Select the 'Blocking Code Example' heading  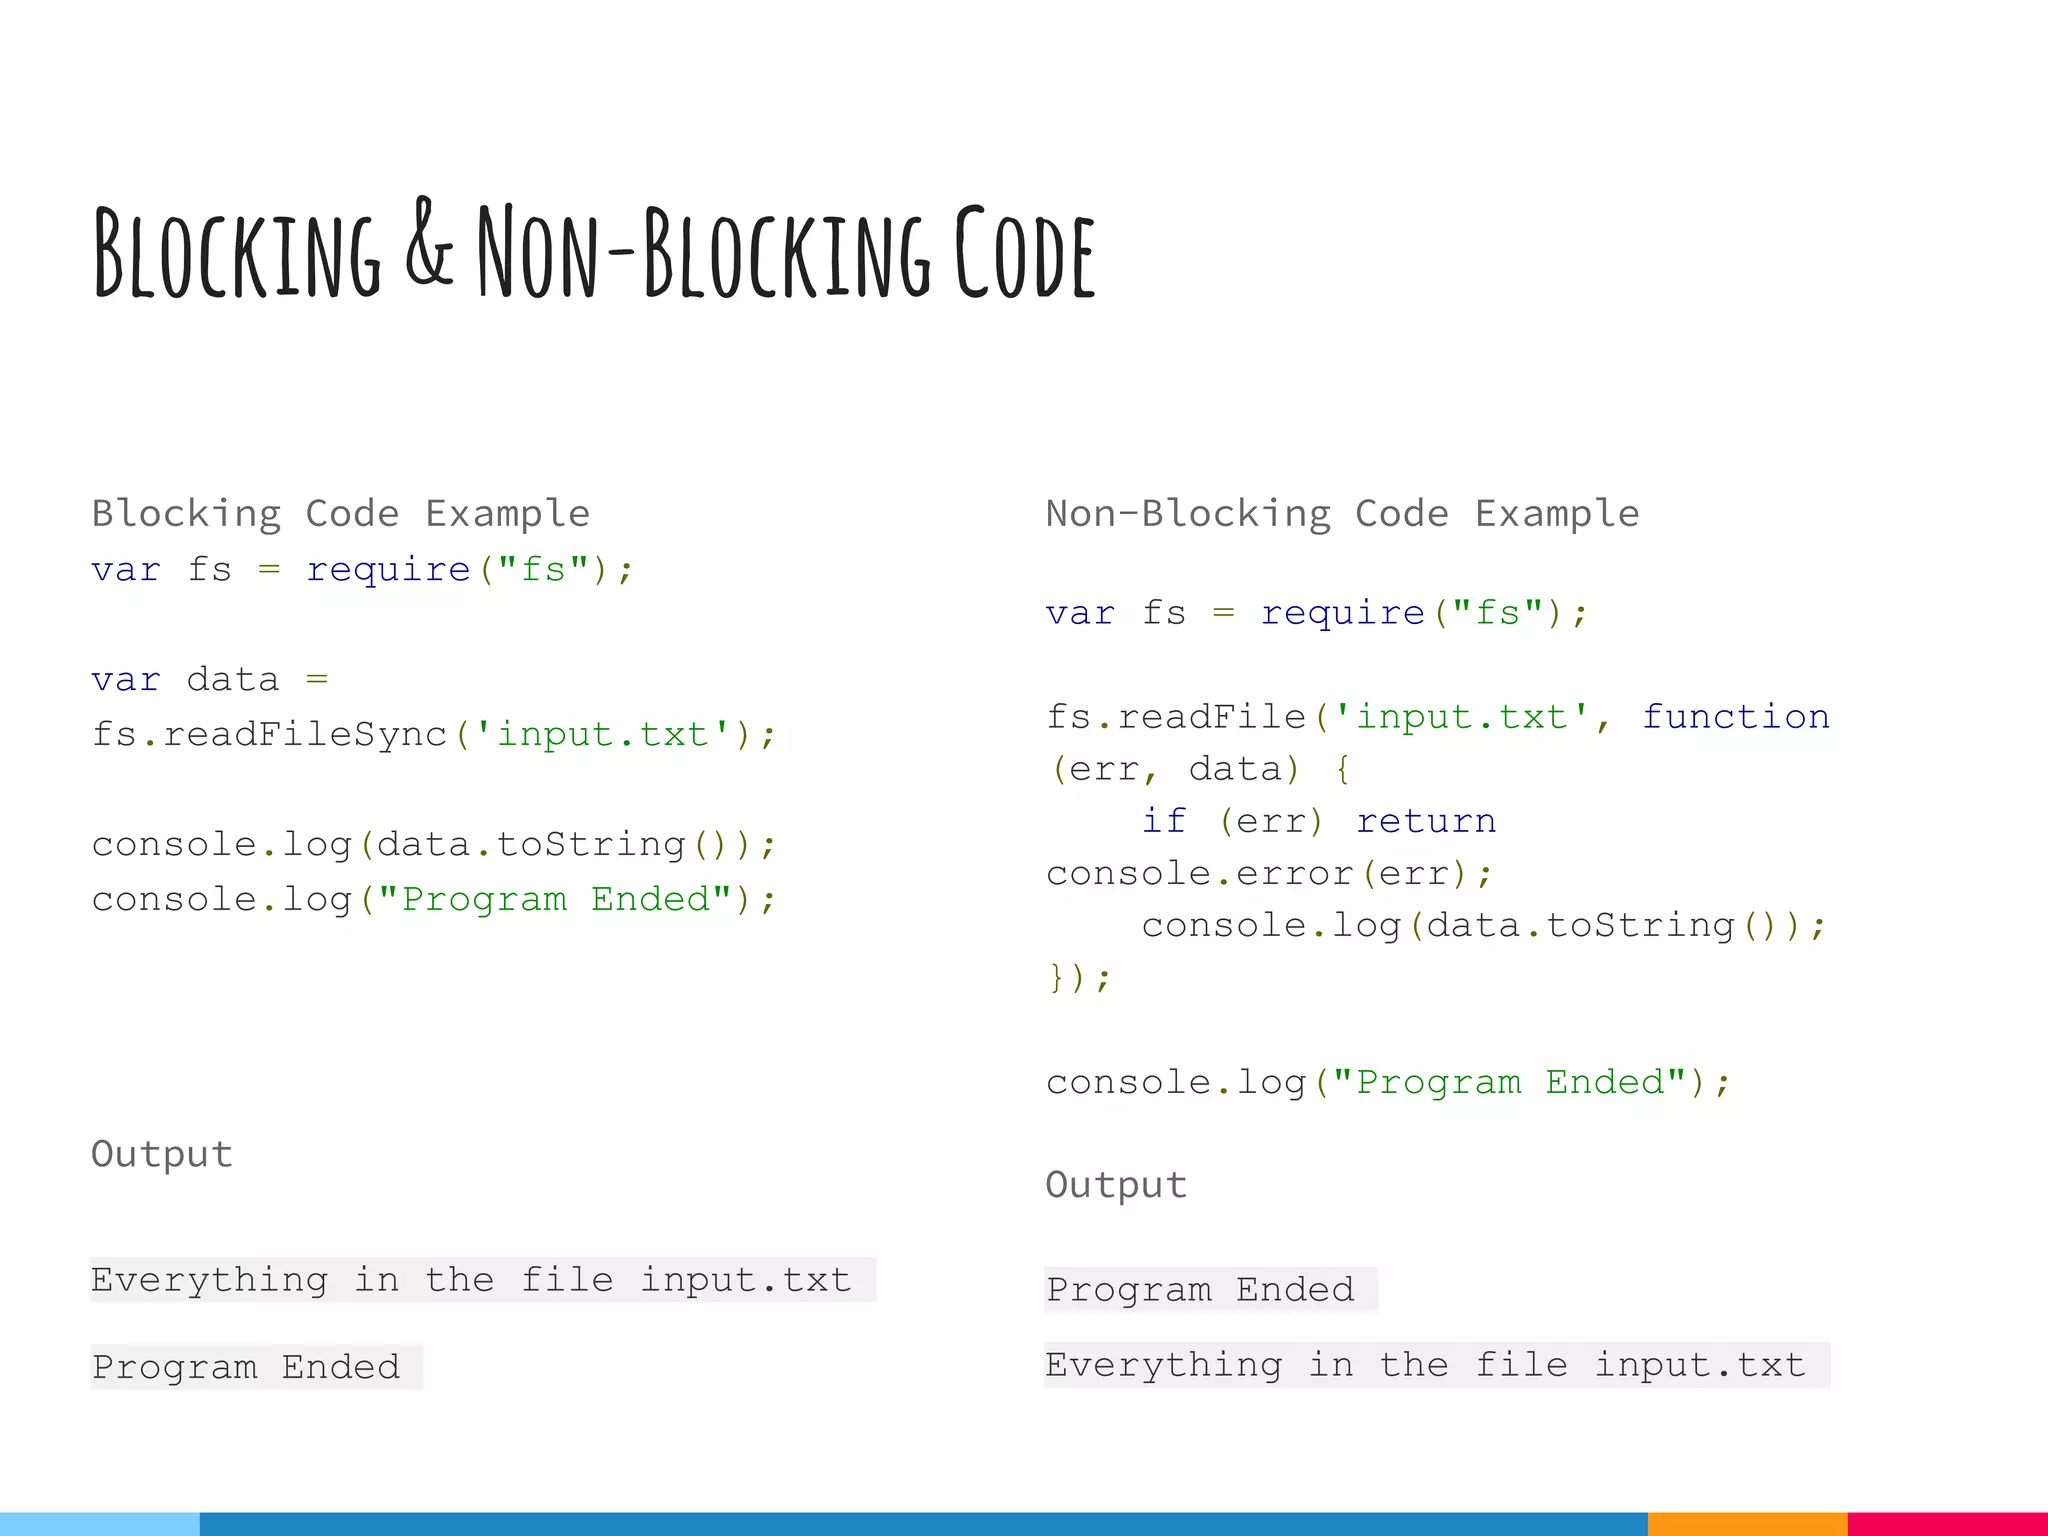[341, 514]
